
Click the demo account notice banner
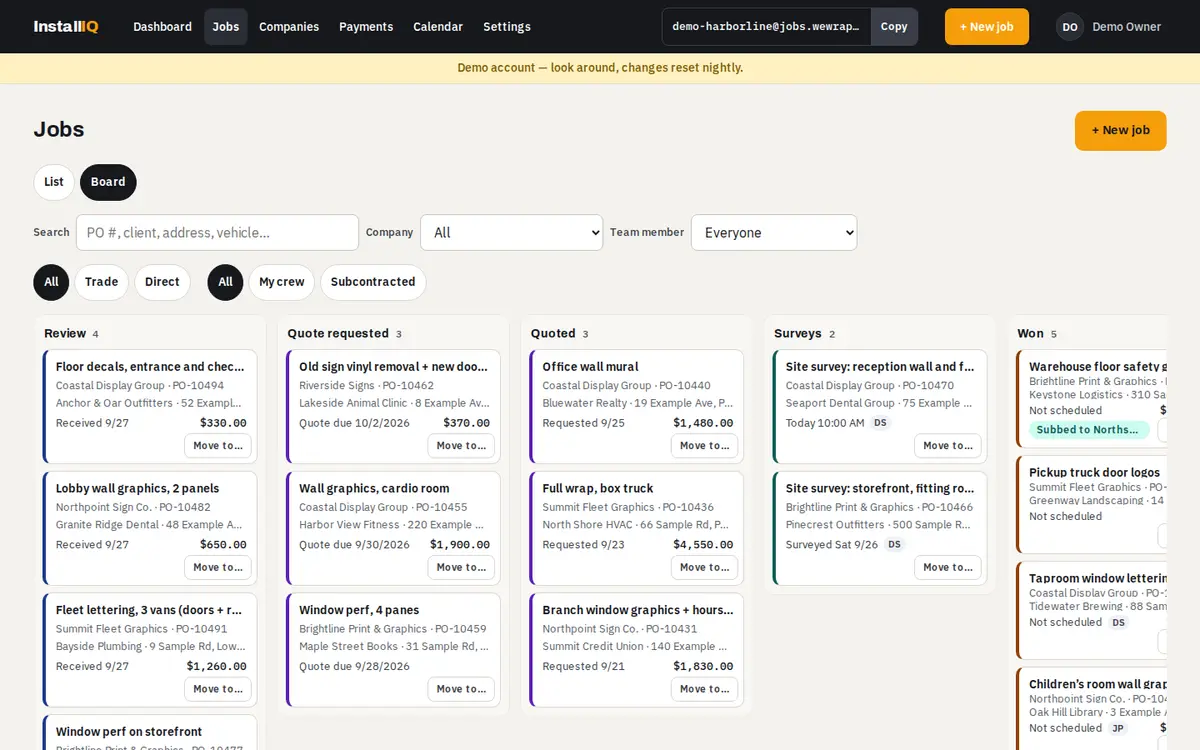coord(600,68)
